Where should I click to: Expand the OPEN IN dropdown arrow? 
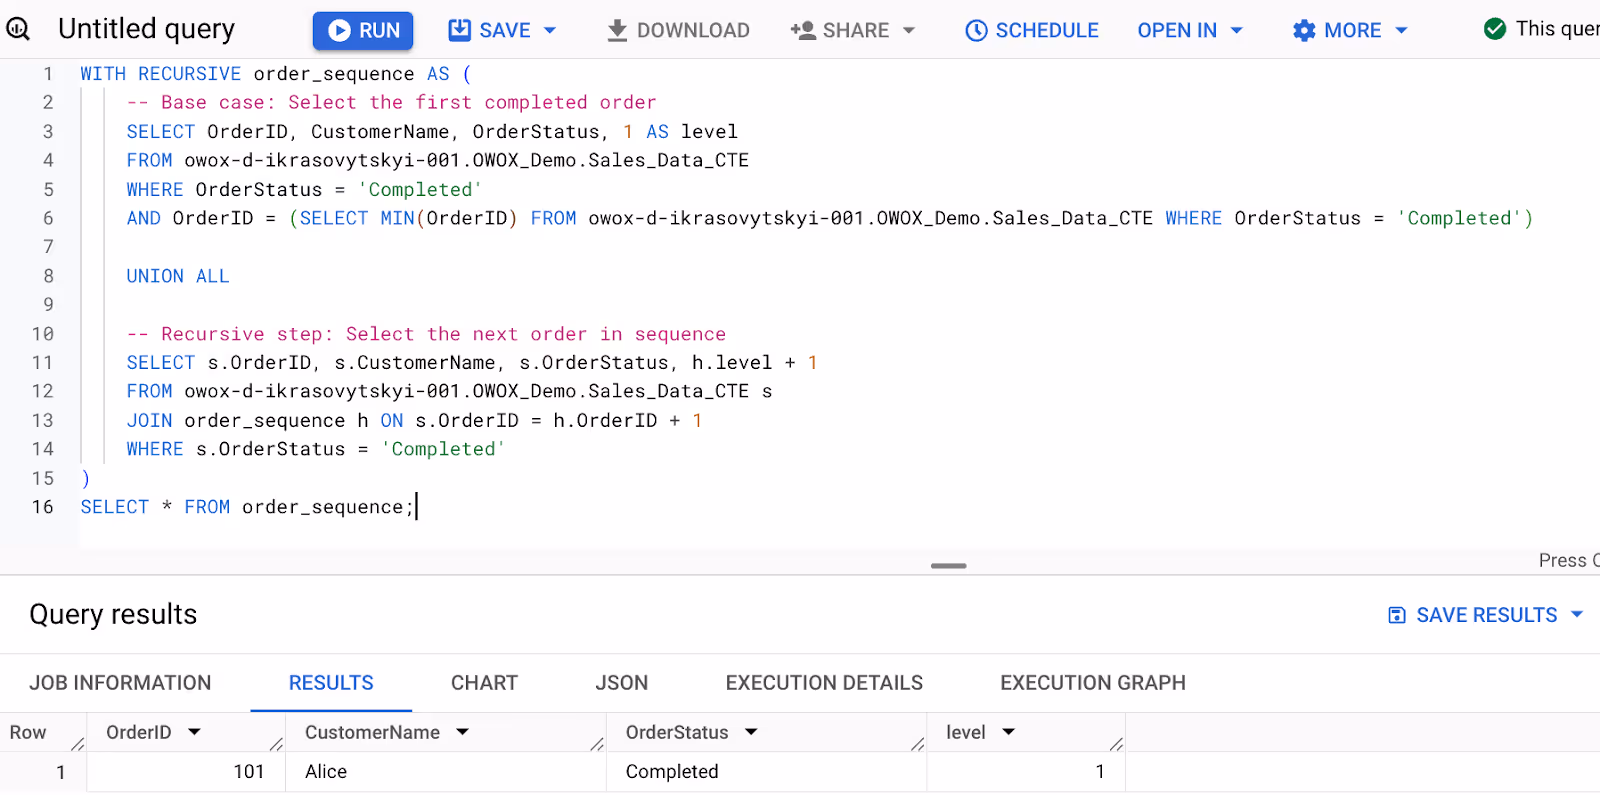click(1237, 30)
